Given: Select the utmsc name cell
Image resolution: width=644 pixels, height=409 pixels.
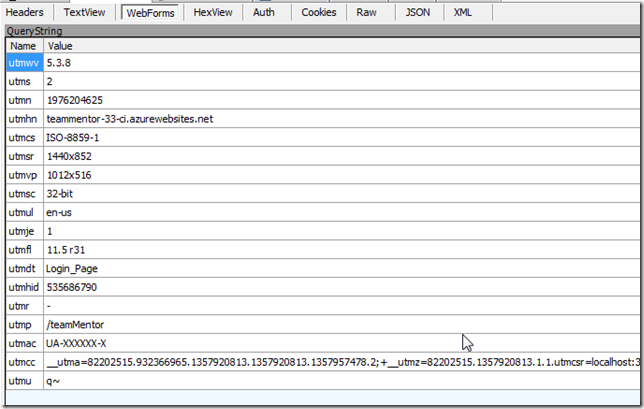Looking at the screenshot, I should [25, 193].
